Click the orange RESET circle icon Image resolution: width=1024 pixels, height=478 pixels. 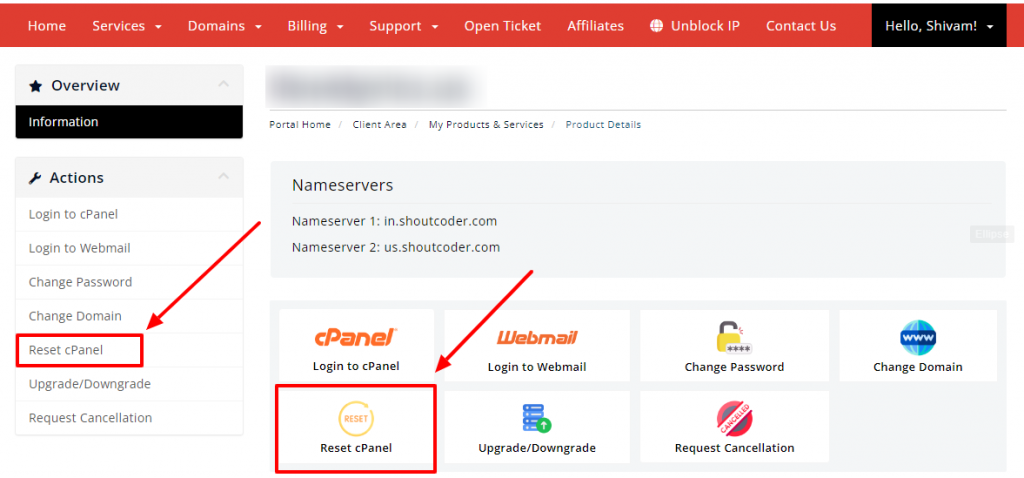click(356, 419)
